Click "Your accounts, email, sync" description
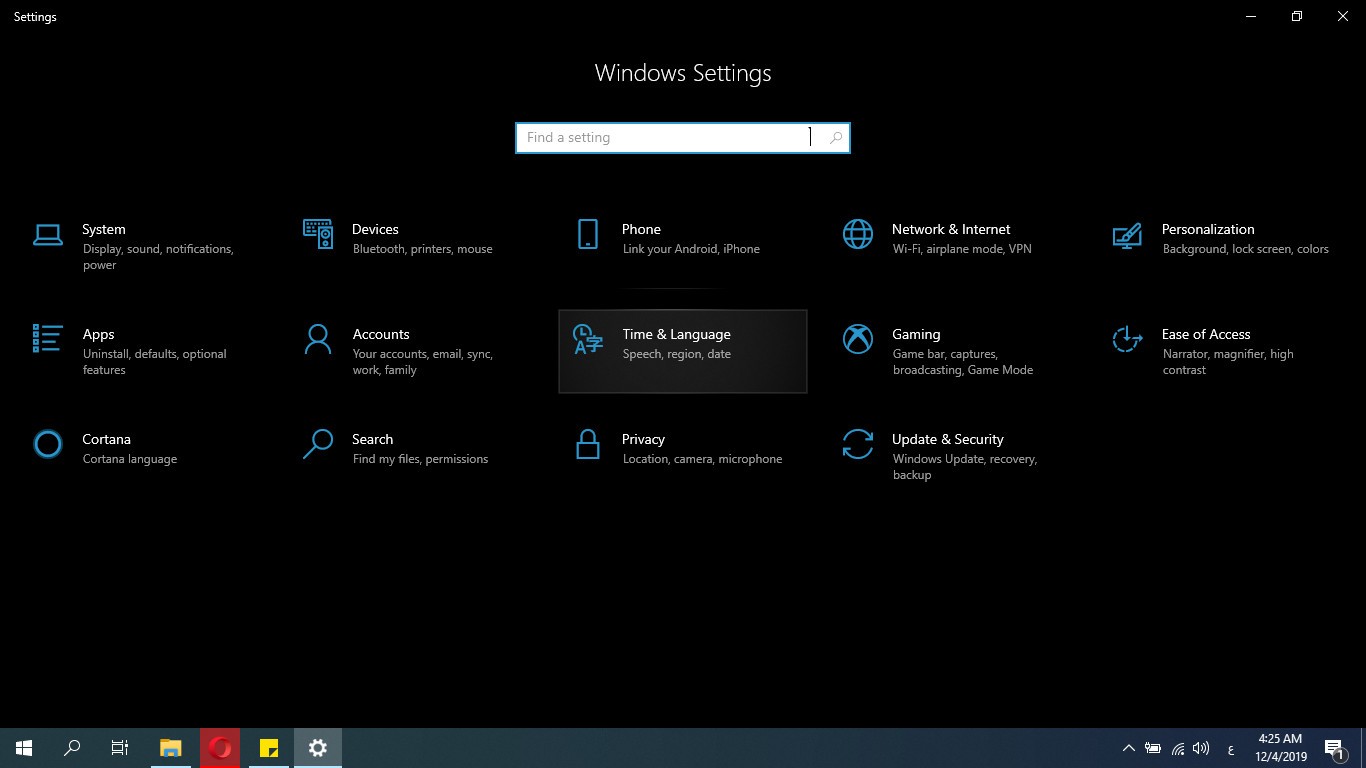1366x768 pixels. [x=422, y=362]
